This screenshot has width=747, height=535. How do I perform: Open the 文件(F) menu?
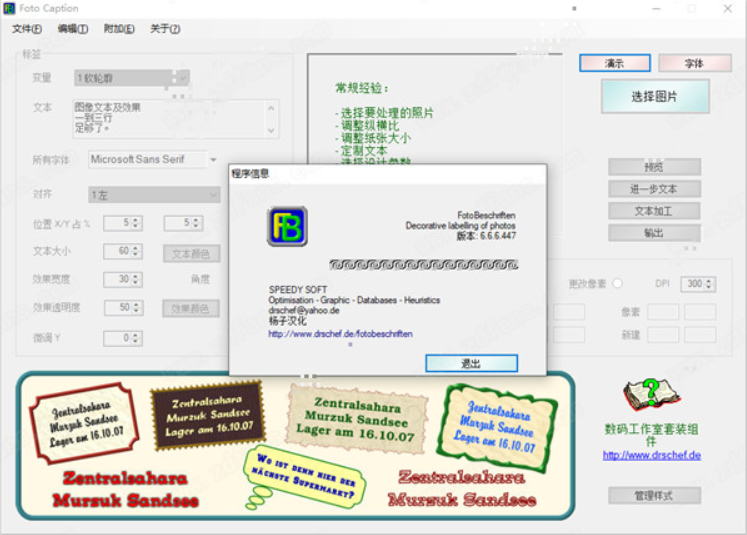pyautogui.click(x=27, y=29)
